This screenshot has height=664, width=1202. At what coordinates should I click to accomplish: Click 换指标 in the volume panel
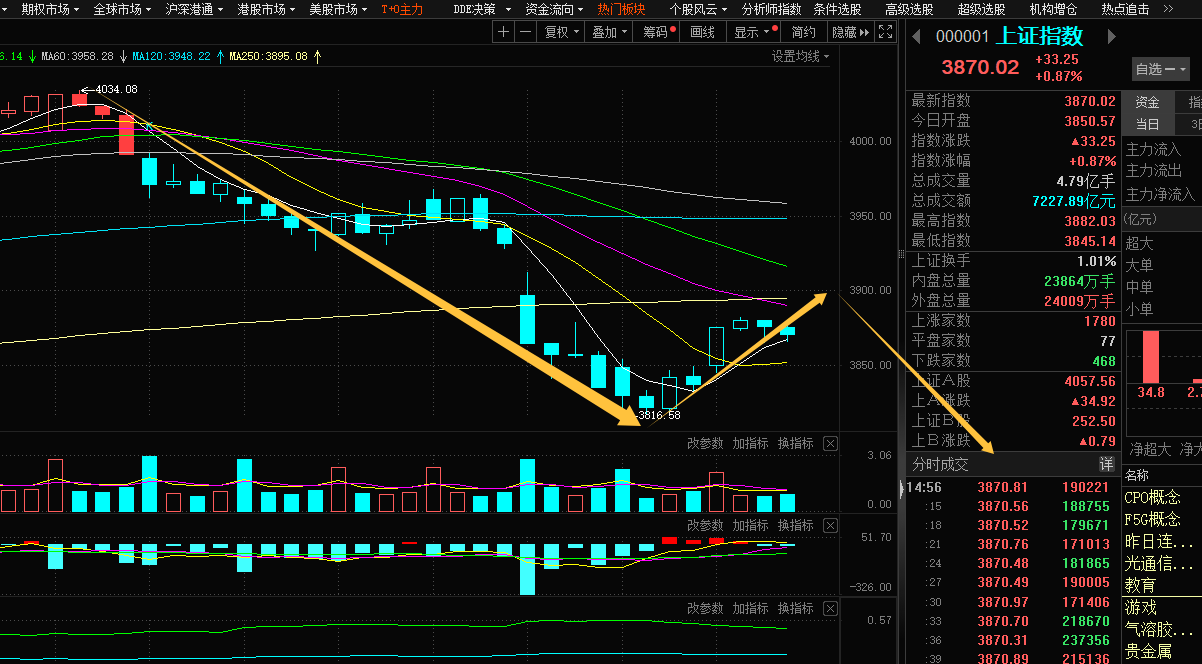pos(796,443)
